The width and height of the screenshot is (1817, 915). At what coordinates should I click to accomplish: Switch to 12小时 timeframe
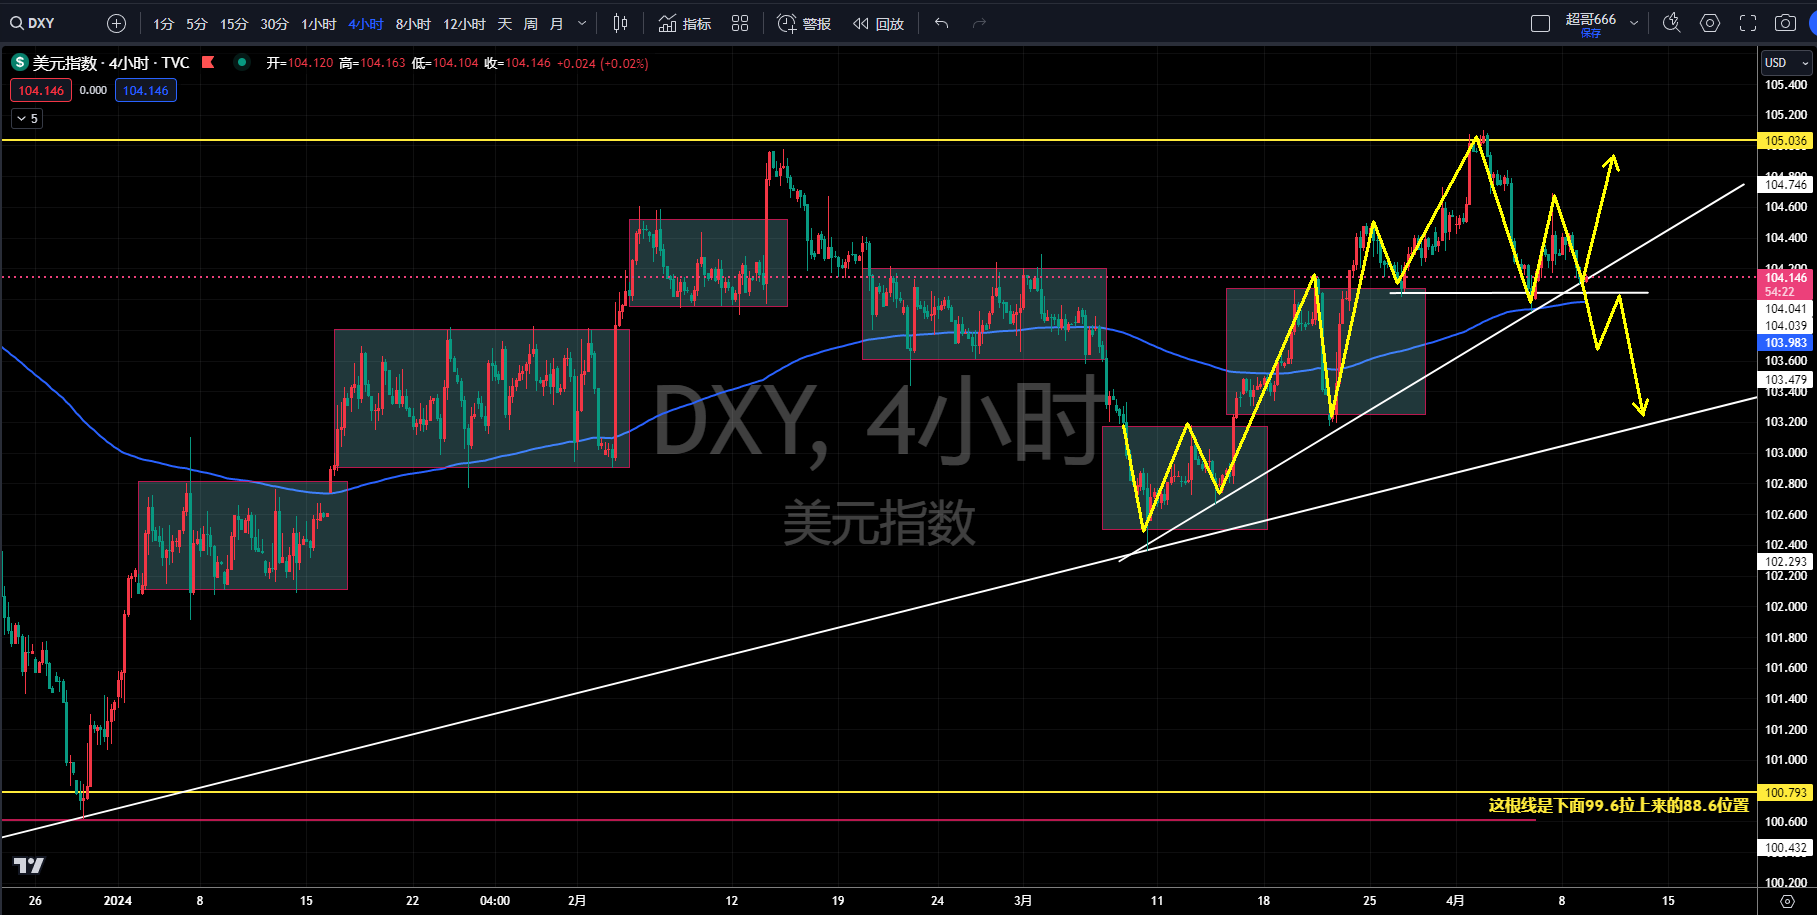pyautogui.click(x=464, y=23)
